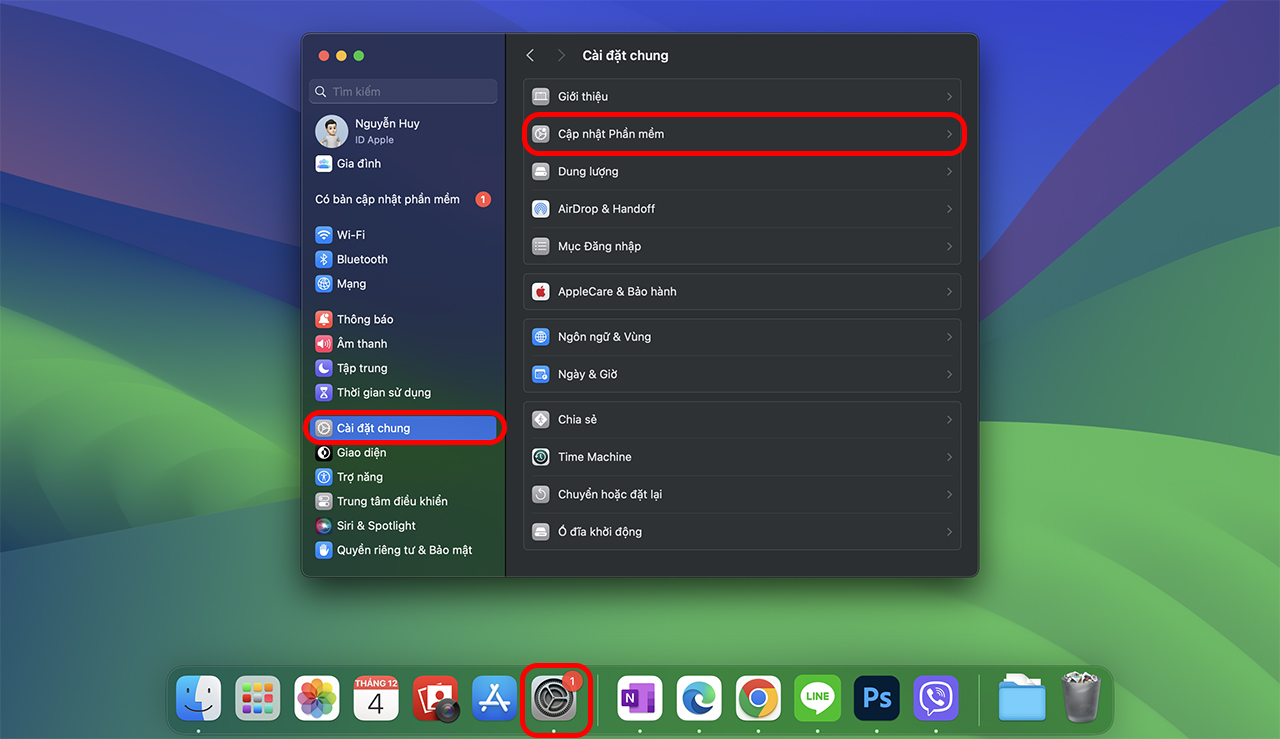The height and width of the screenshot is (739, 1280).
Task: Open the App Store from the Dock
Action: pos(494,698)
